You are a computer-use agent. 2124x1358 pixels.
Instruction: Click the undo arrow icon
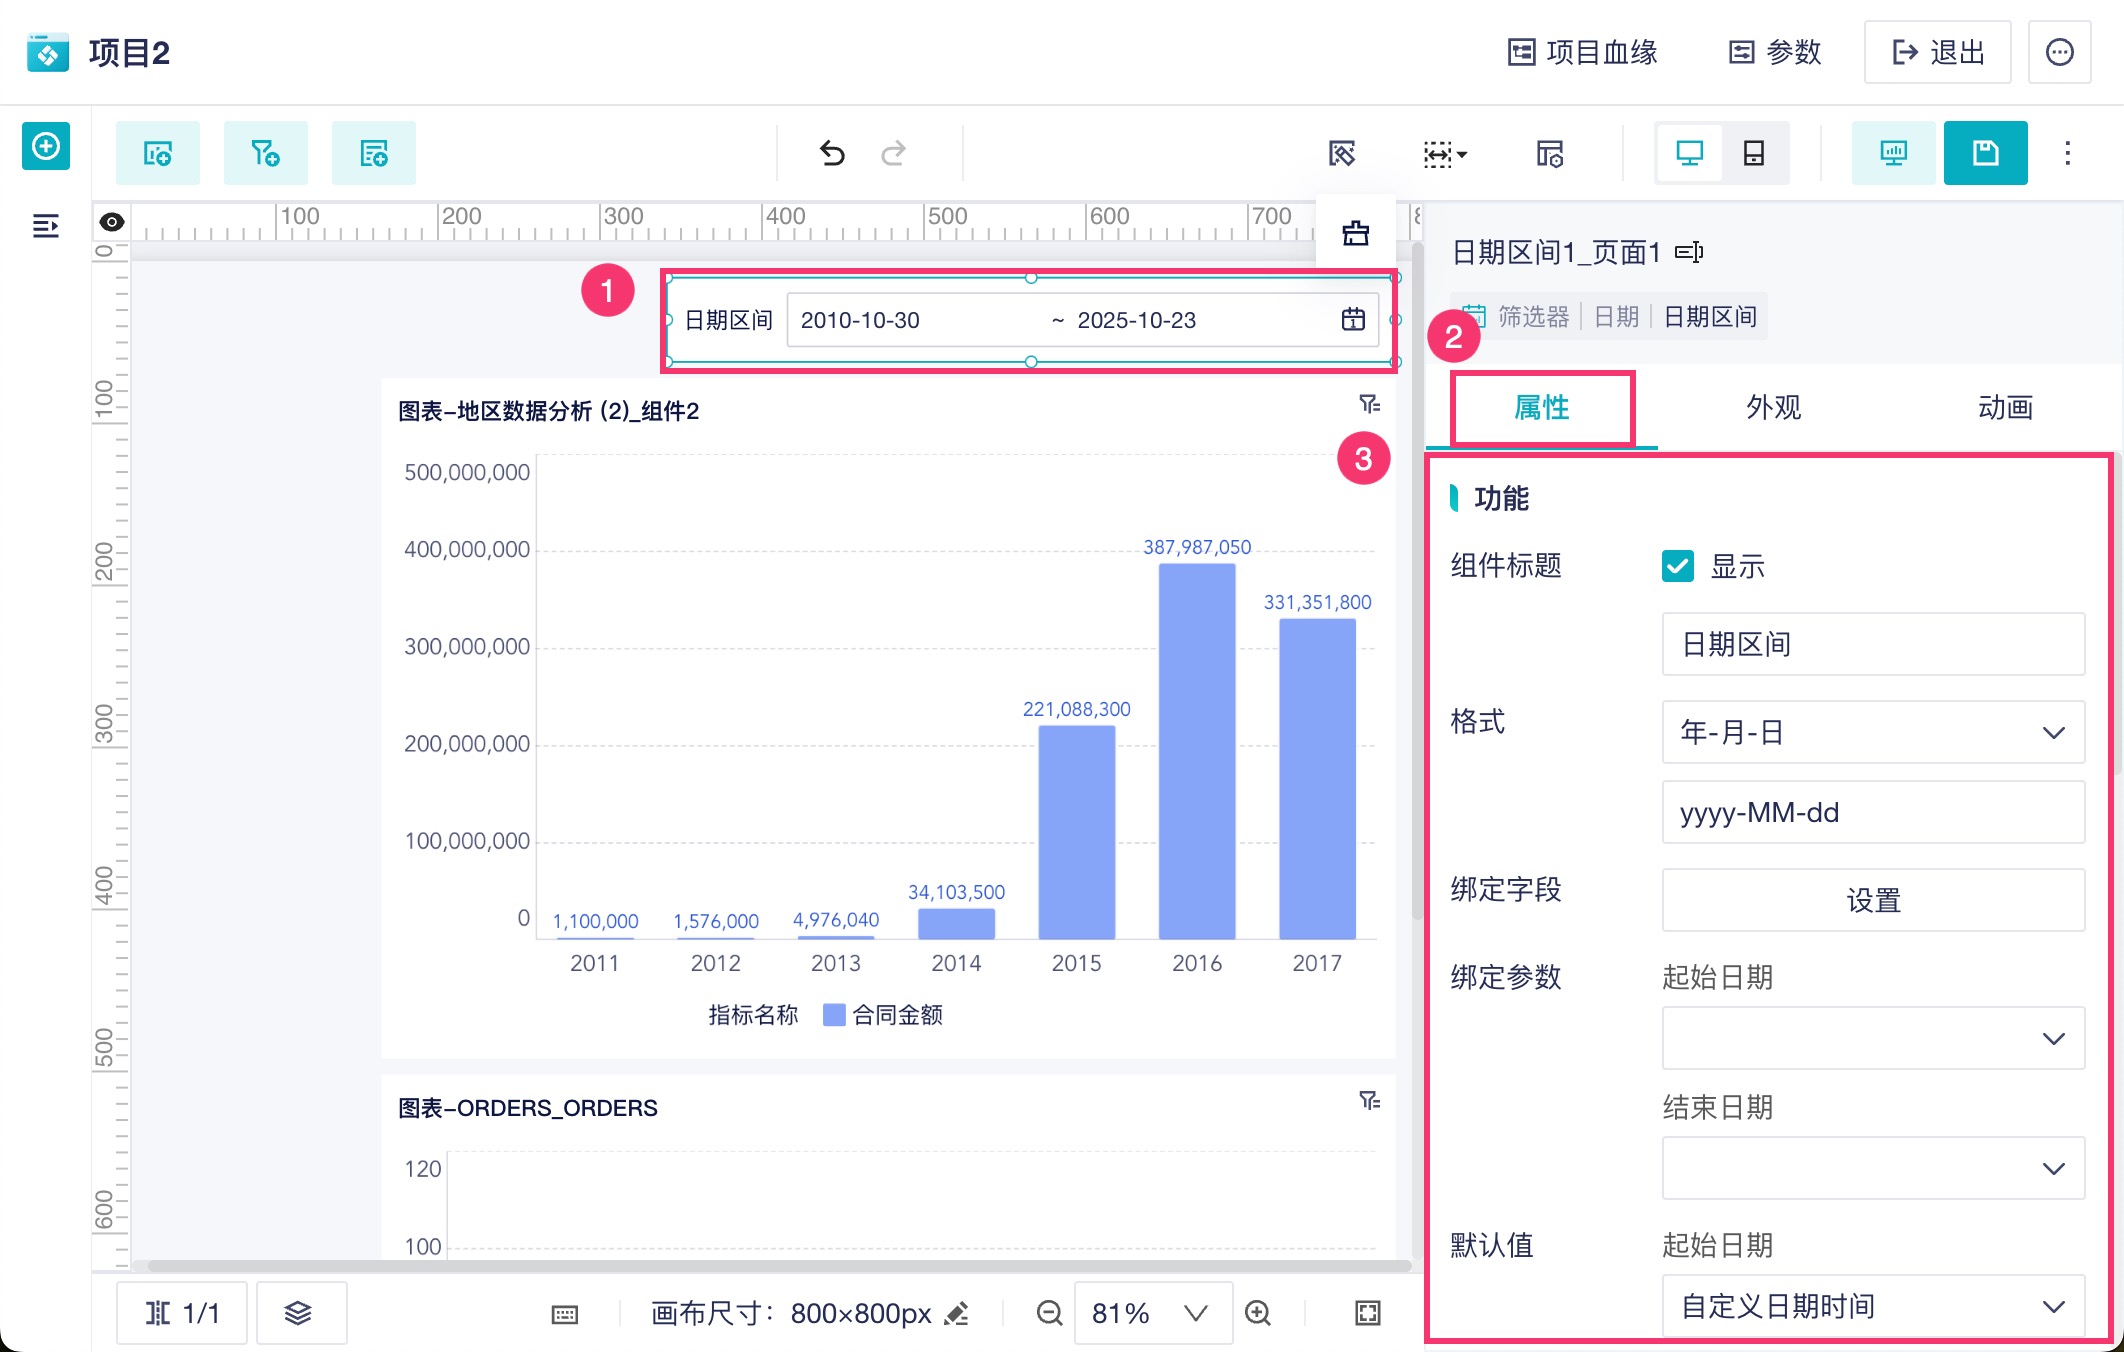pyautogui.click(x=832, y=153)
